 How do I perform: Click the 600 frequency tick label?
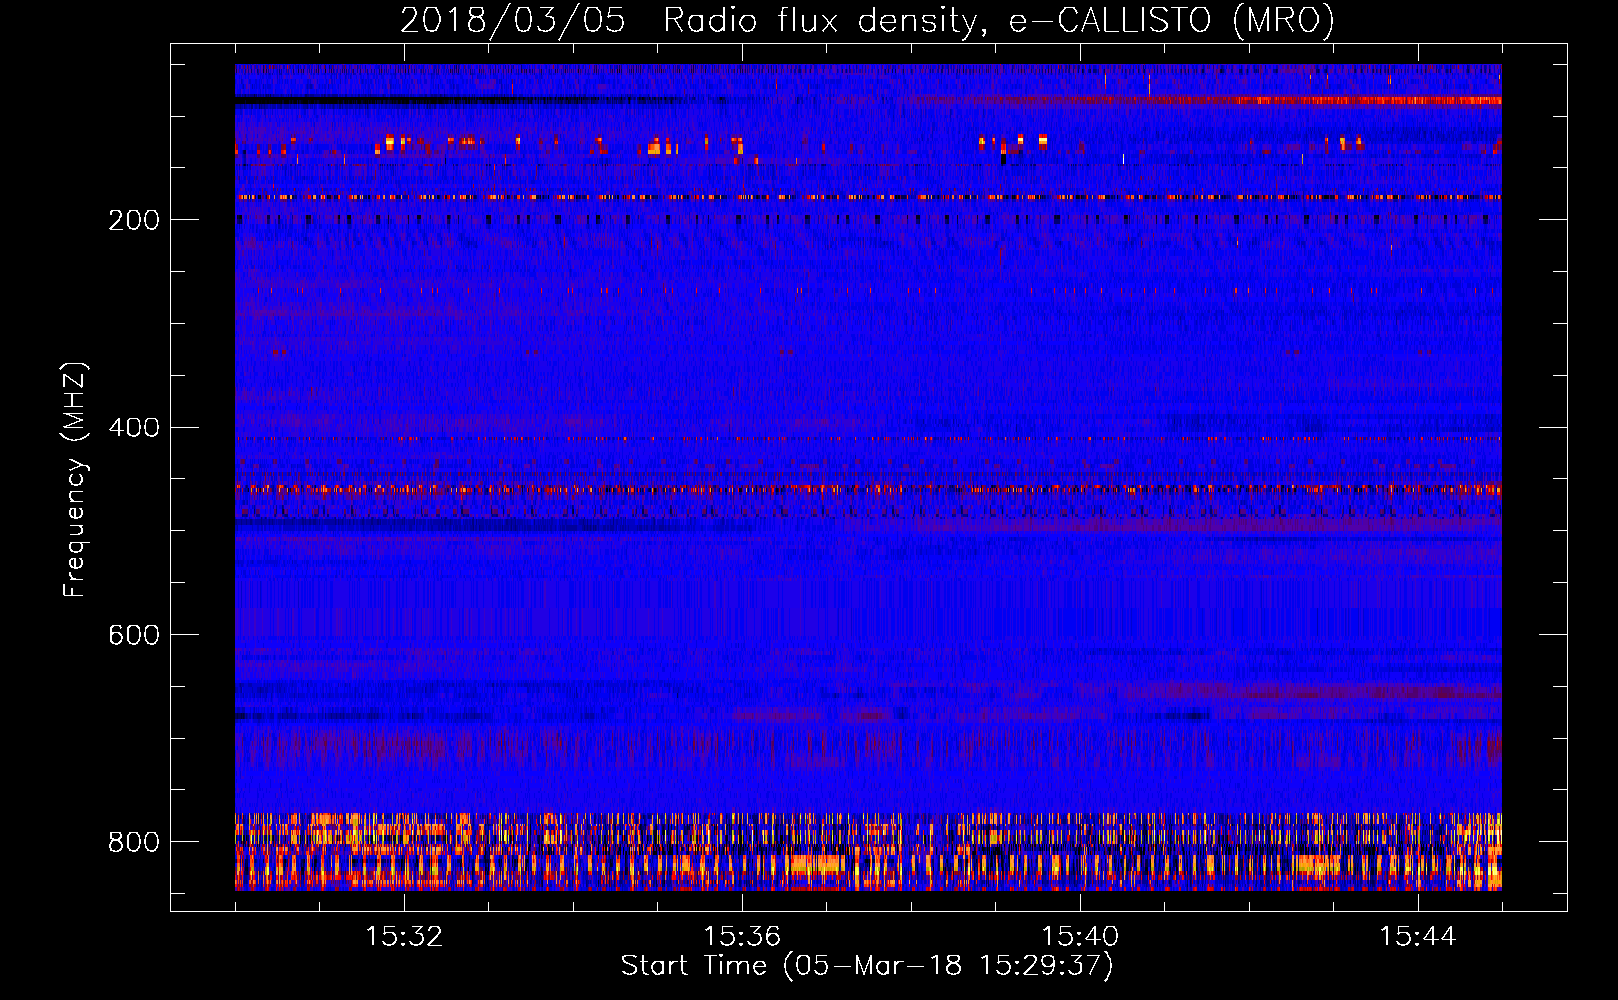point(134,636)
